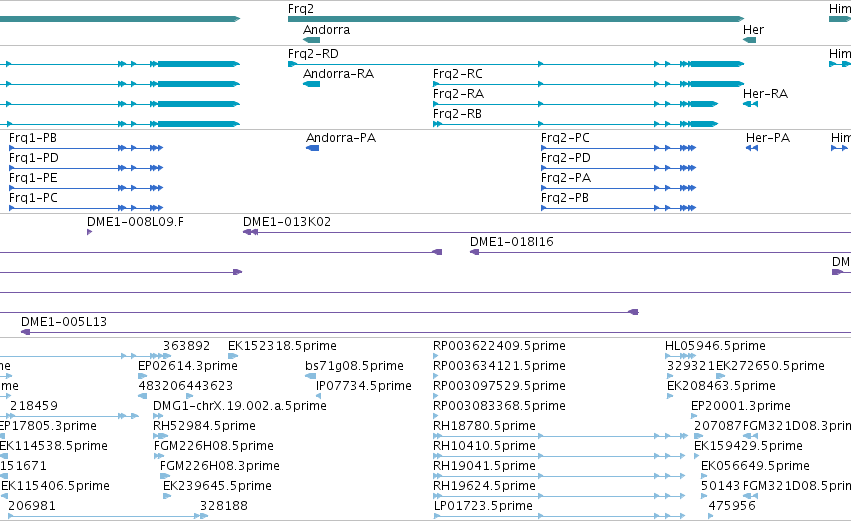Click EST EK208463.5prime

(721, 386)
